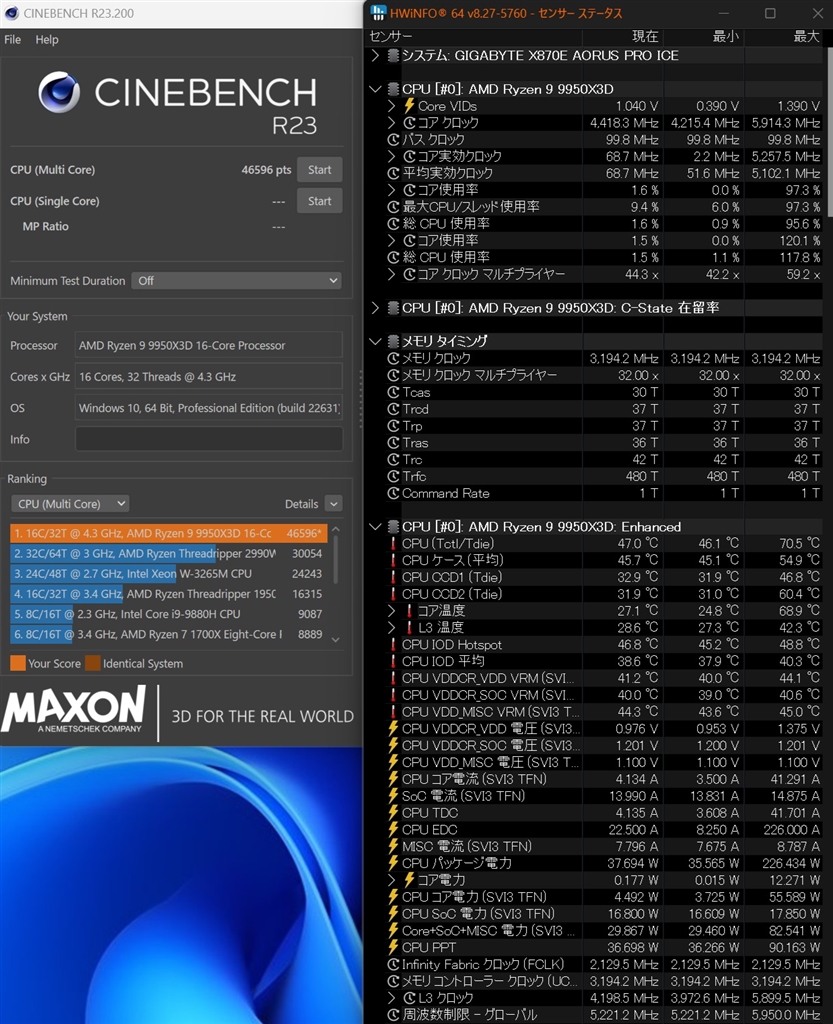Click thermometer icon beside CPU IOD Hotspot

click(x=393, y=645)
